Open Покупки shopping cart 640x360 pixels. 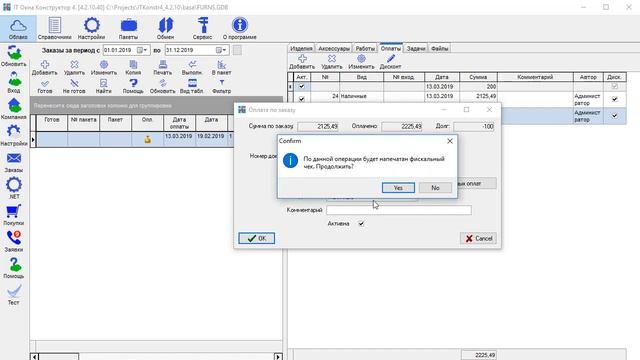point(14,215)
